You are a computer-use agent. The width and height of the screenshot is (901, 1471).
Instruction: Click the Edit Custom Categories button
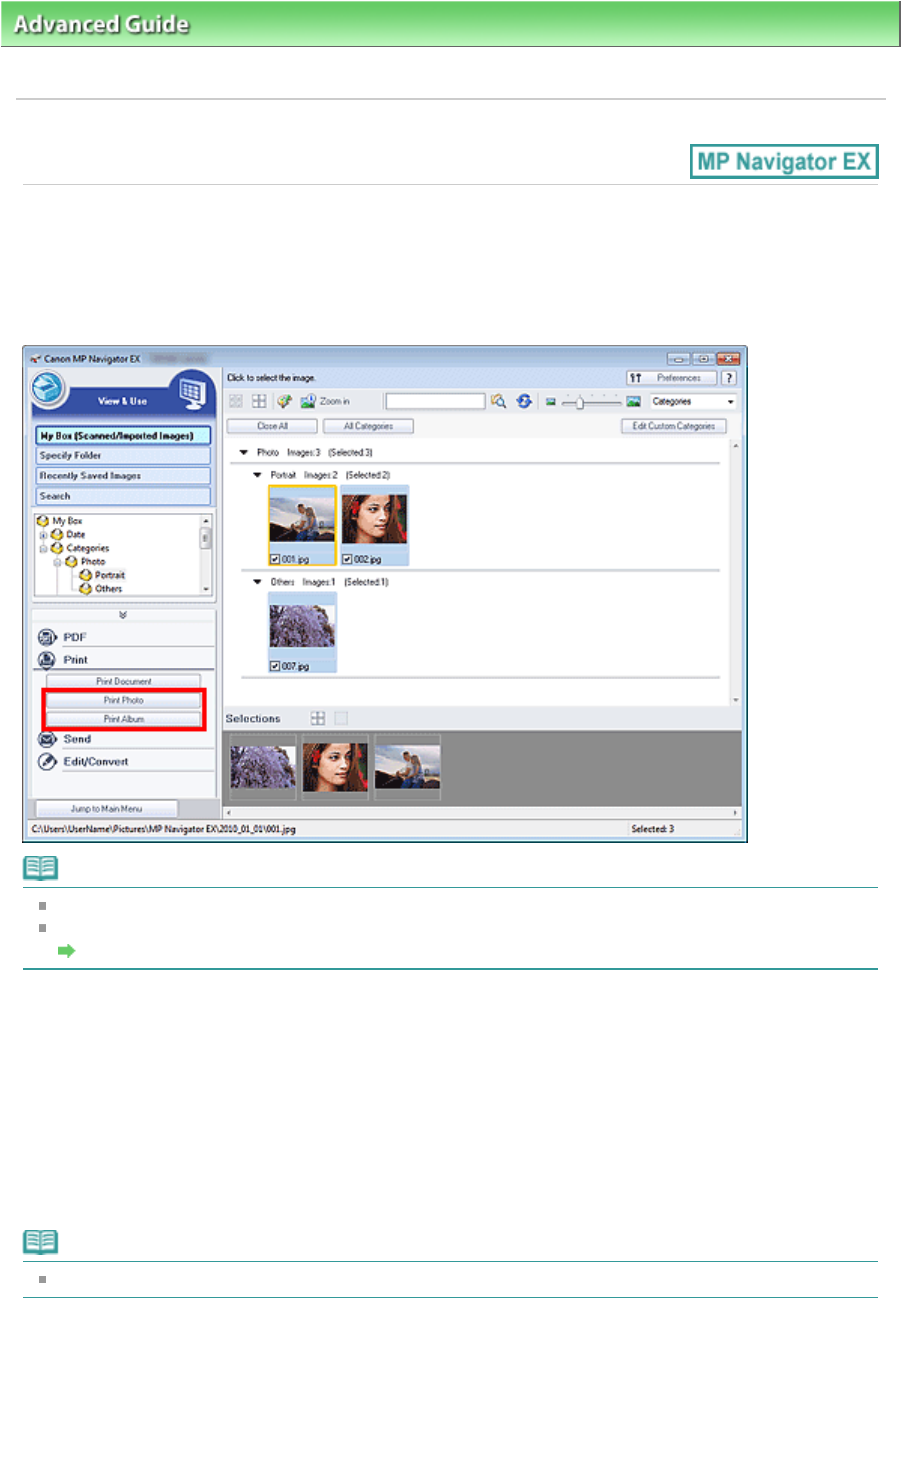click(674, 426)
